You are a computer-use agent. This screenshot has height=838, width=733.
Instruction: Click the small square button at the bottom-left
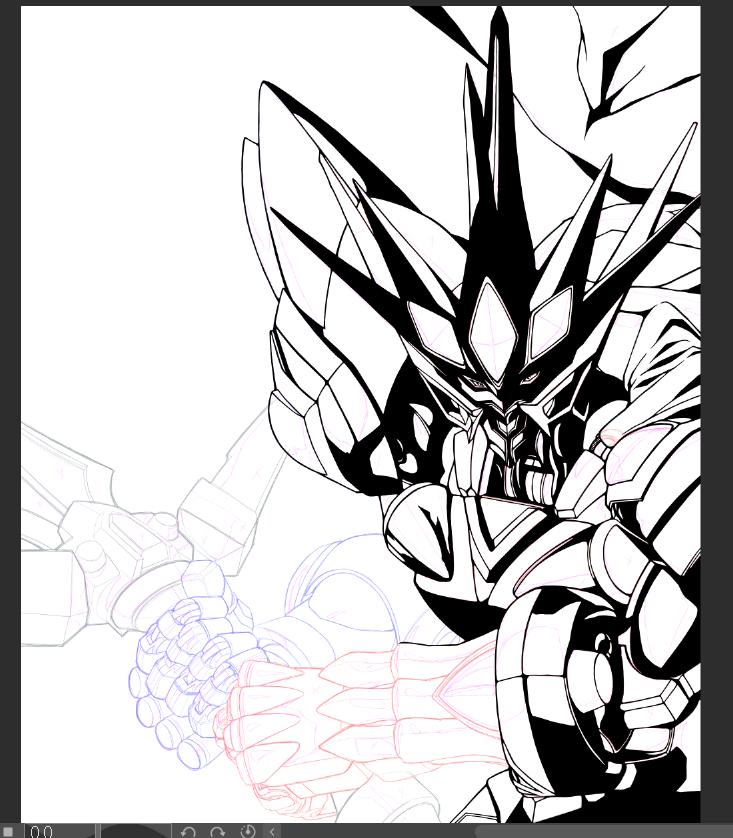[x=9, y=832]
